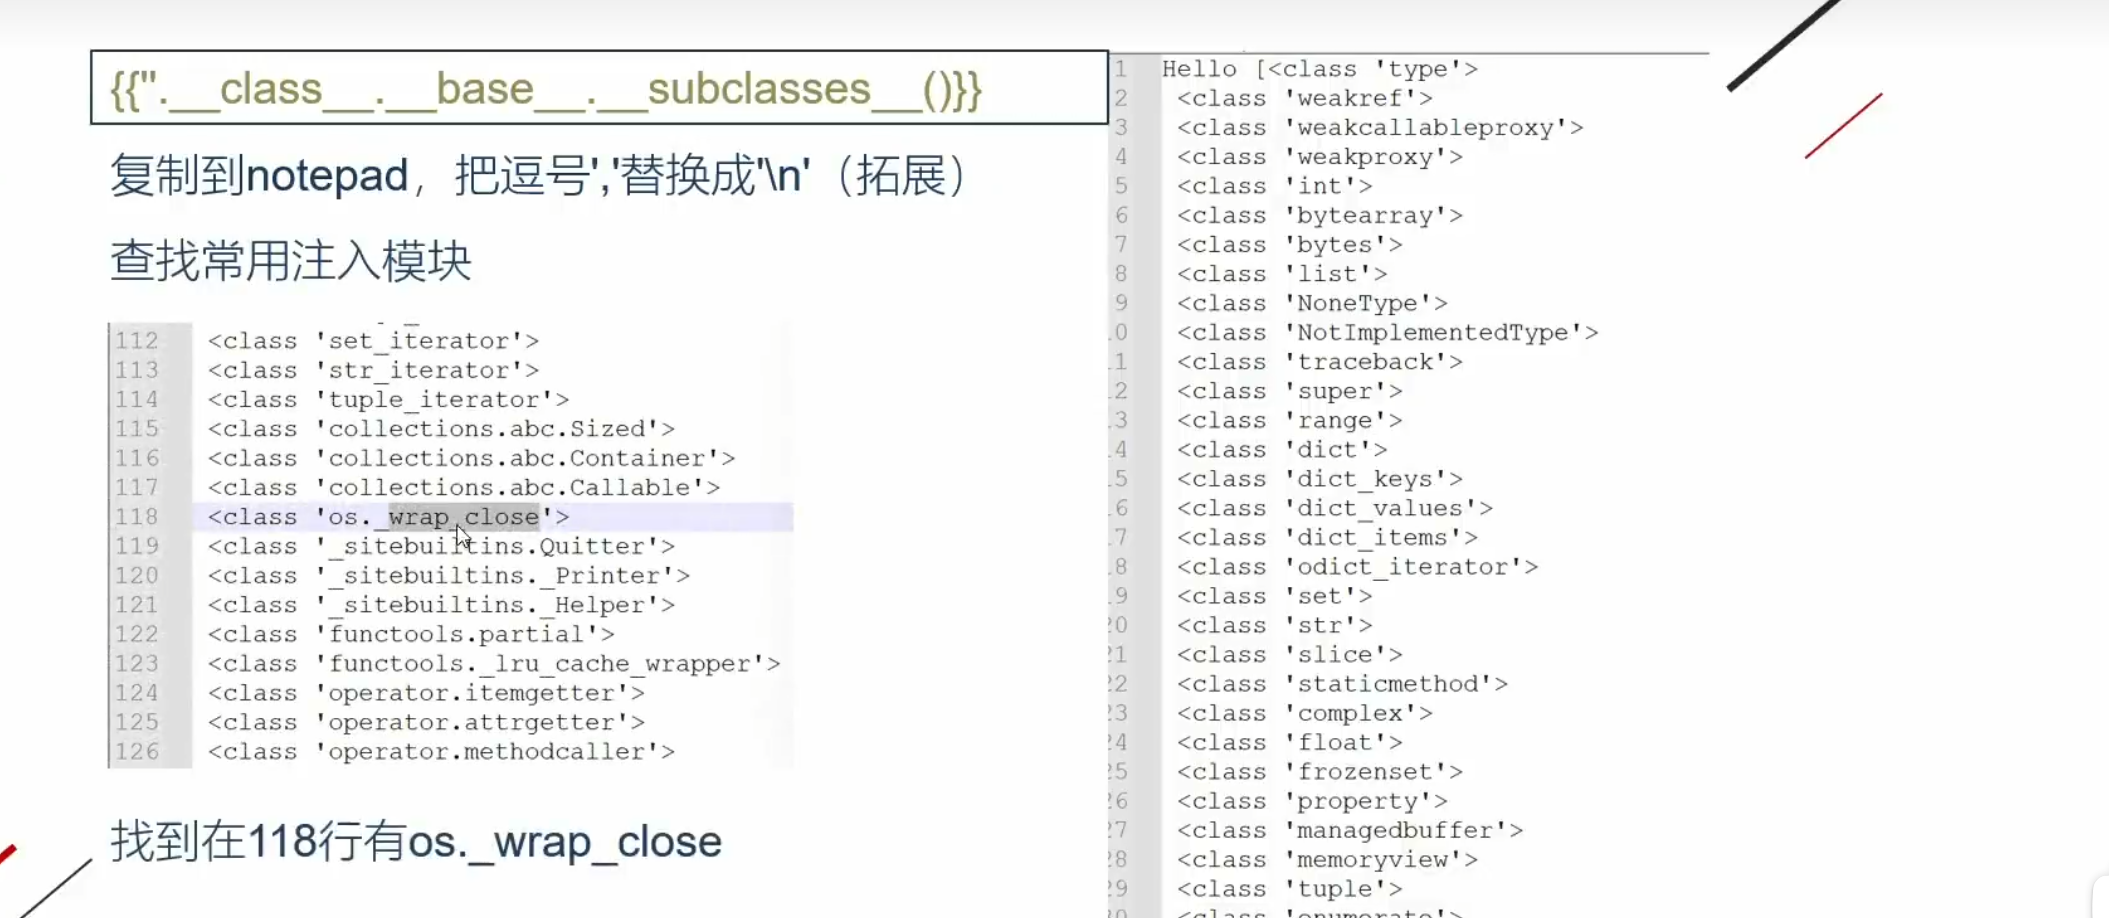Select the 'managedbuffer' class line
The width and height of the screenshot is (2109, 918).
(x=1349, y=830)
